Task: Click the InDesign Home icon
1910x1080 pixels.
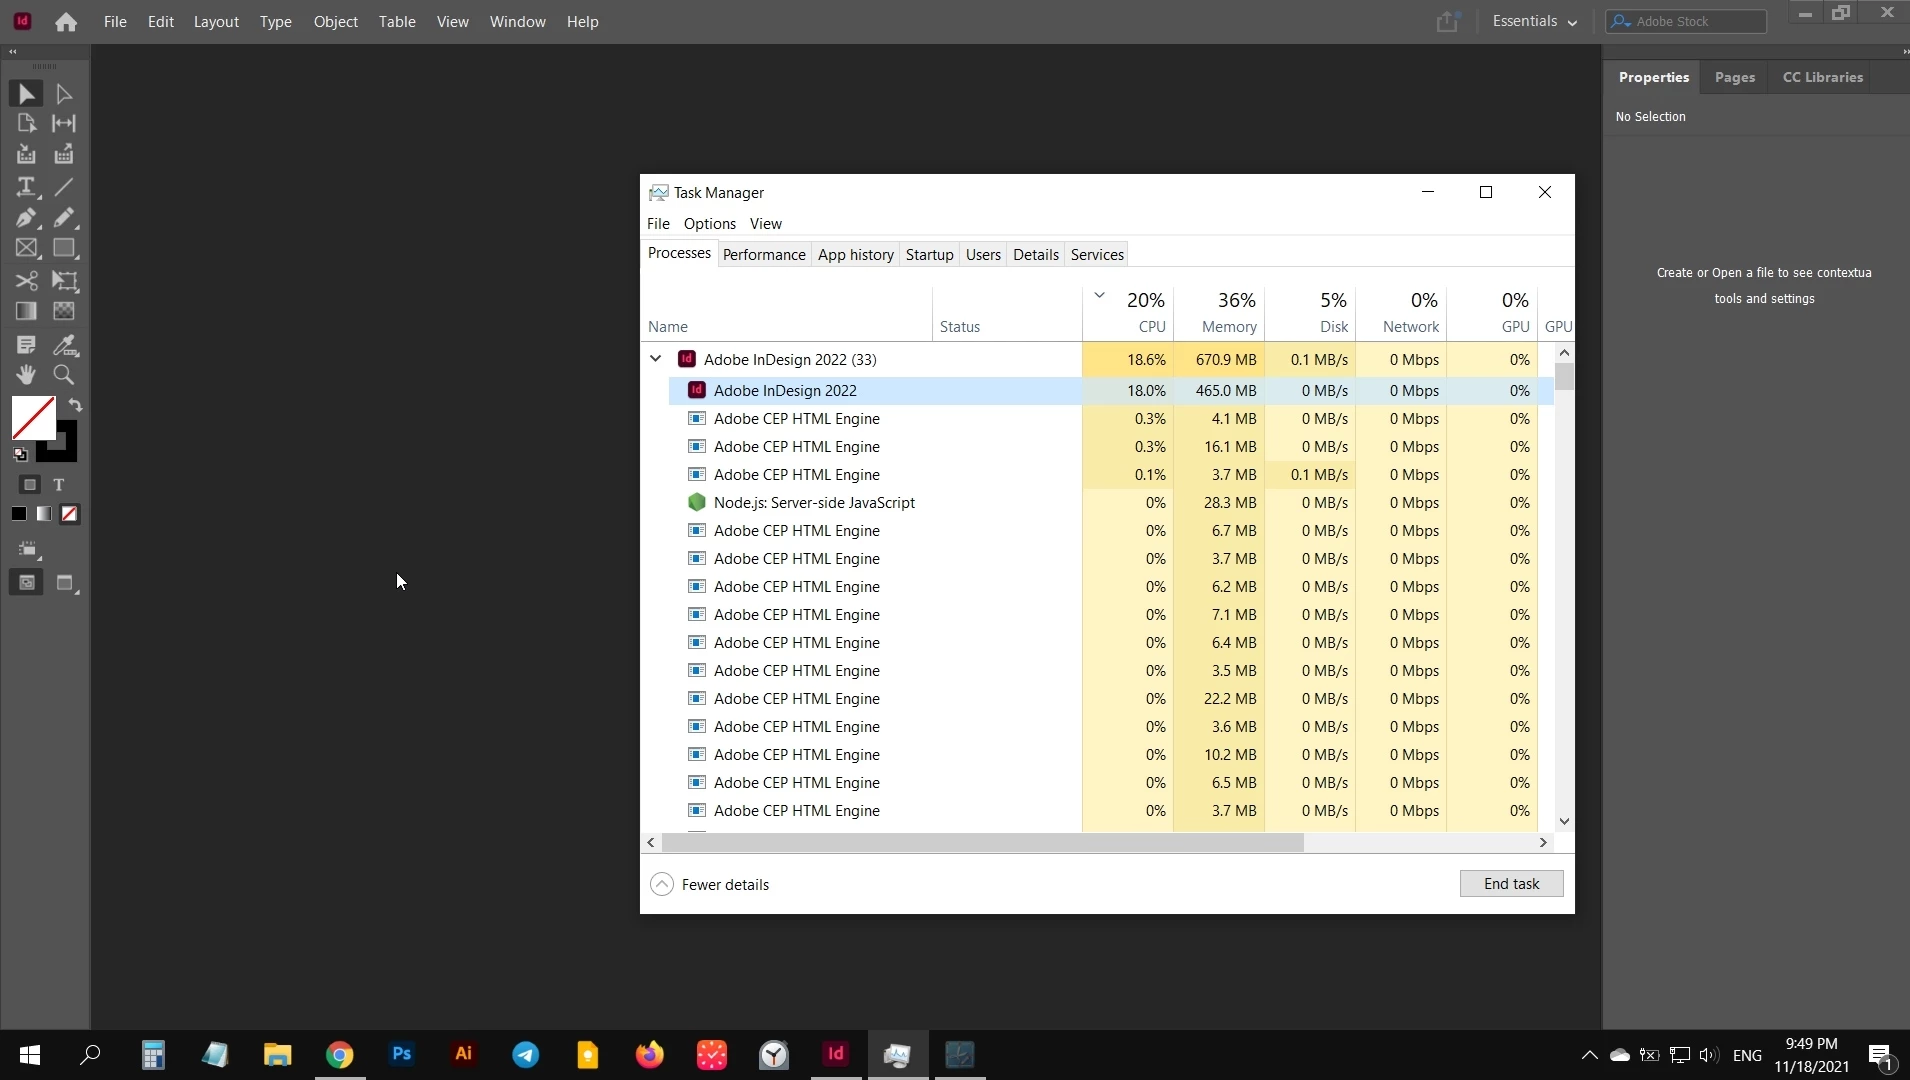Action: tap(66, 22)
